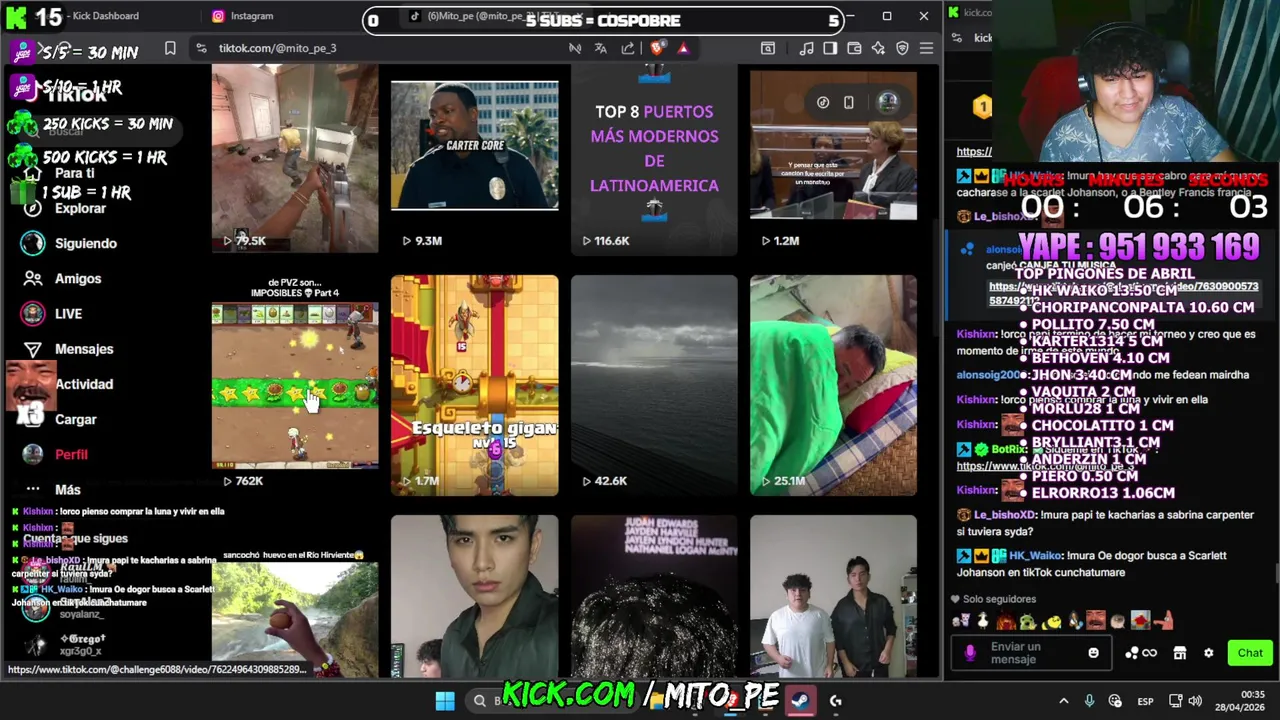This screenshot has height=720, width=1280.
Task: Open the PVZ Imposibles Part 4 video
Action: 295,385
